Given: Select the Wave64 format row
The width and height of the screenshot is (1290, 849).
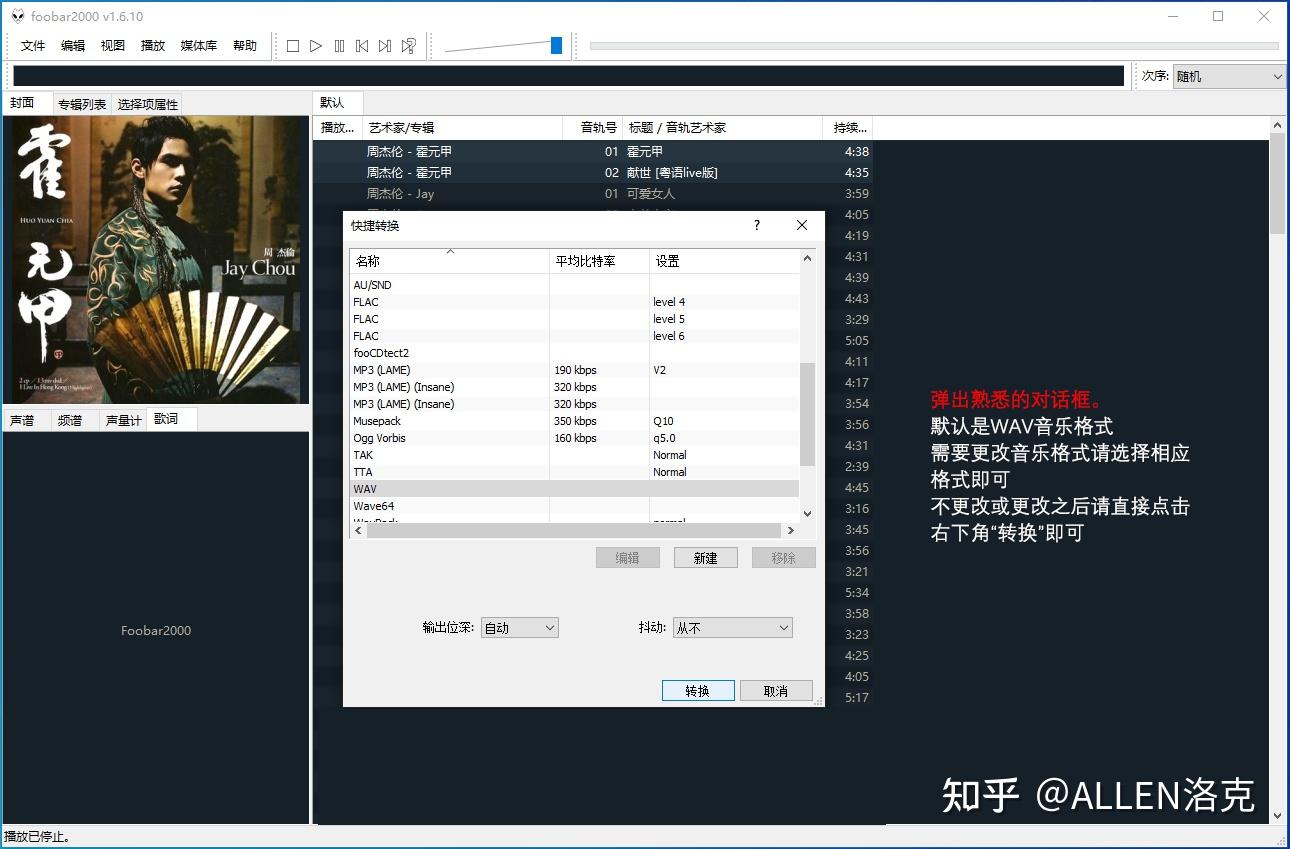Looking at the screenshot, I should (575, 506).
